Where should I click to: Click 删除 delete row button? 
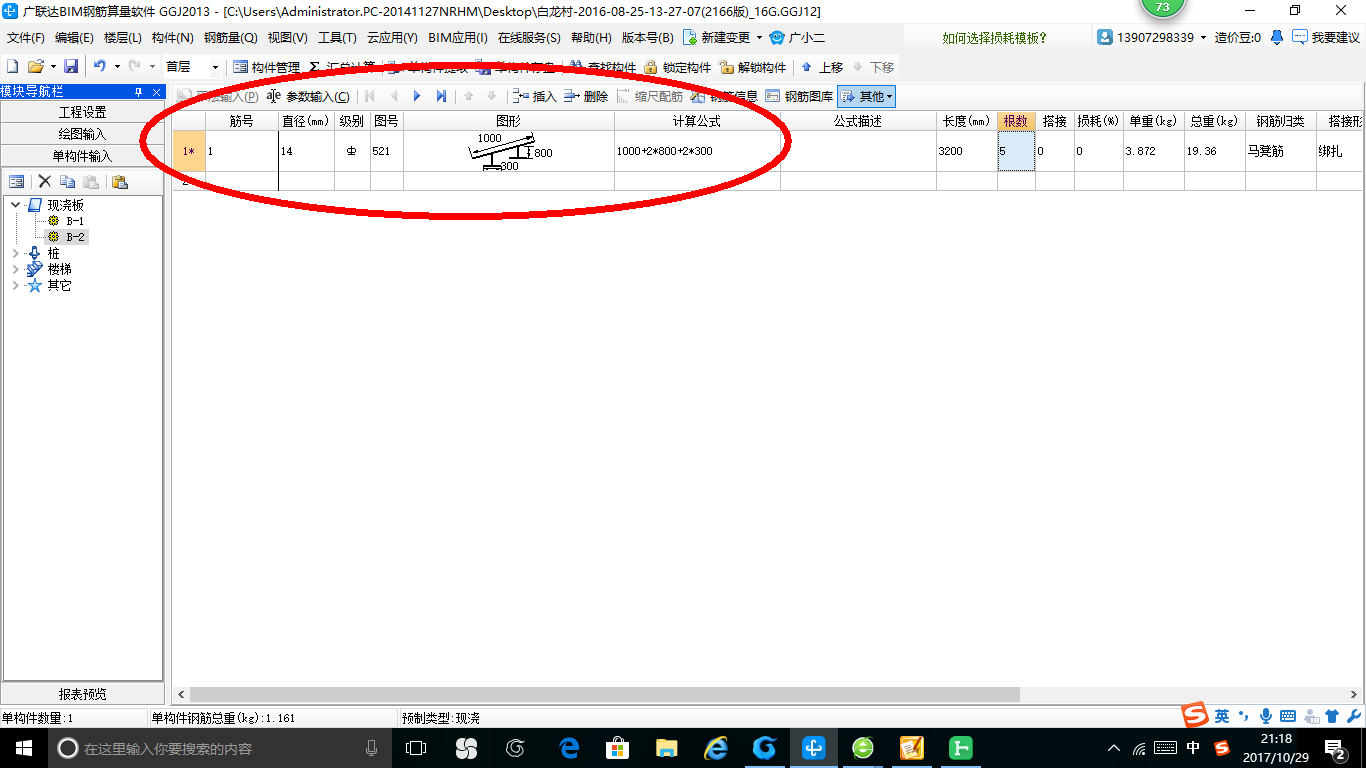(x=586, y=96)
